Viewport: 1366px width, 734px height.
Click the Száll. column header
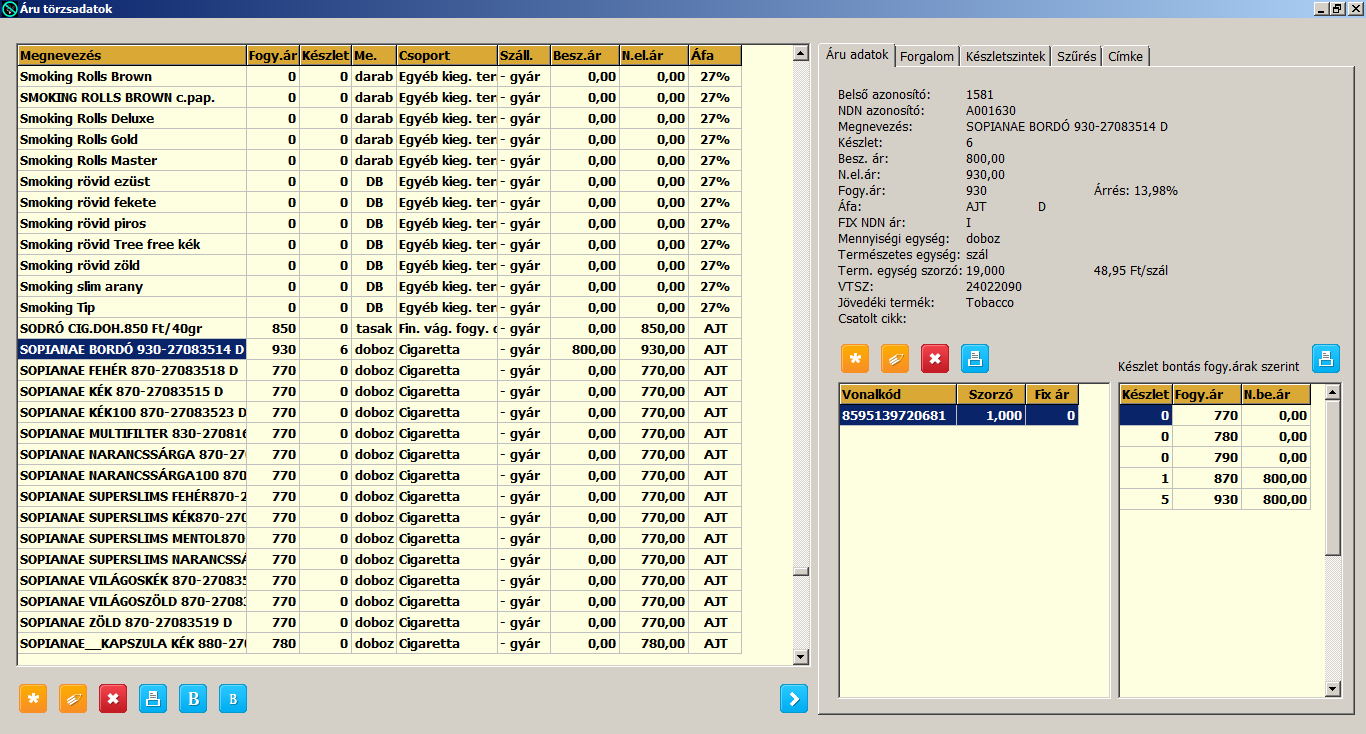tap(524, 56)
